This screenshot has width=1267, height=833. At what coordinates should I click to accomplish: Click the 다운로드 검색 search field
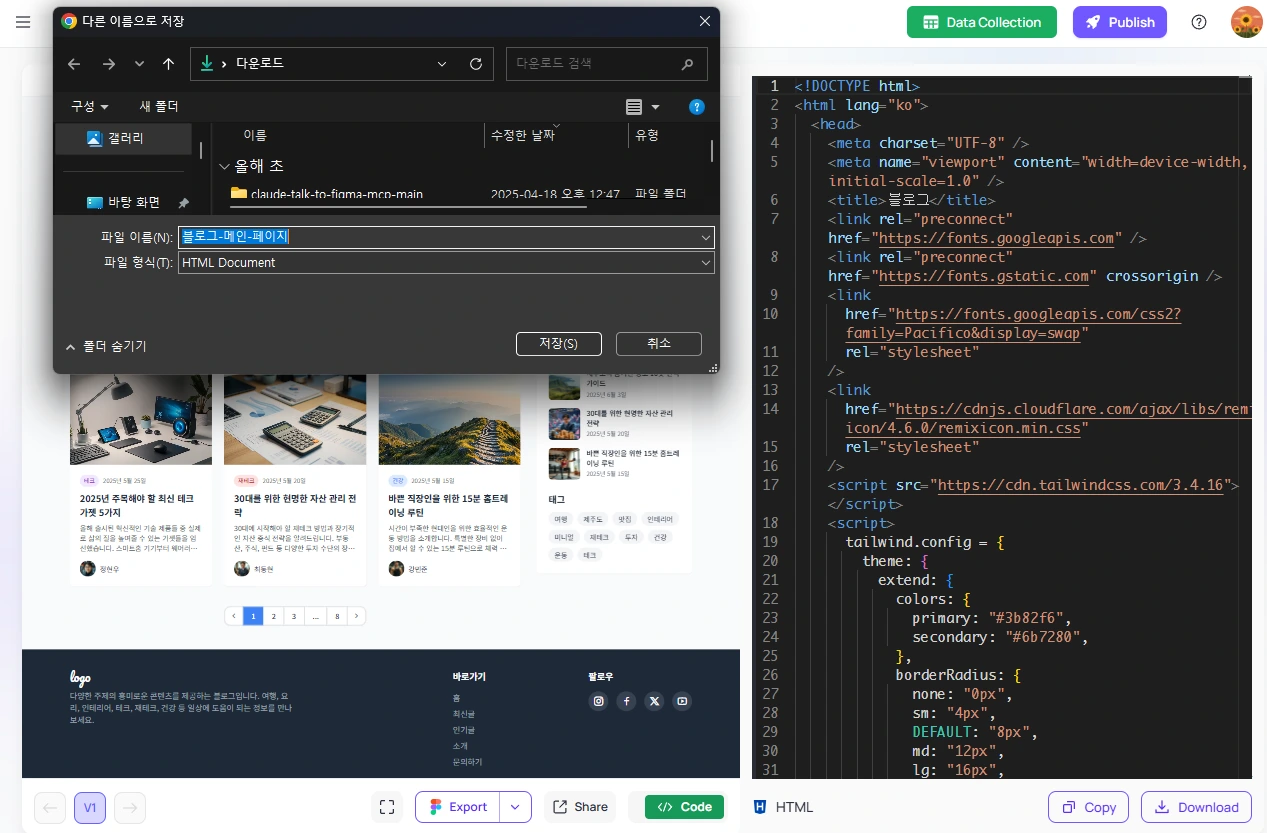click(x=606, y=64)
